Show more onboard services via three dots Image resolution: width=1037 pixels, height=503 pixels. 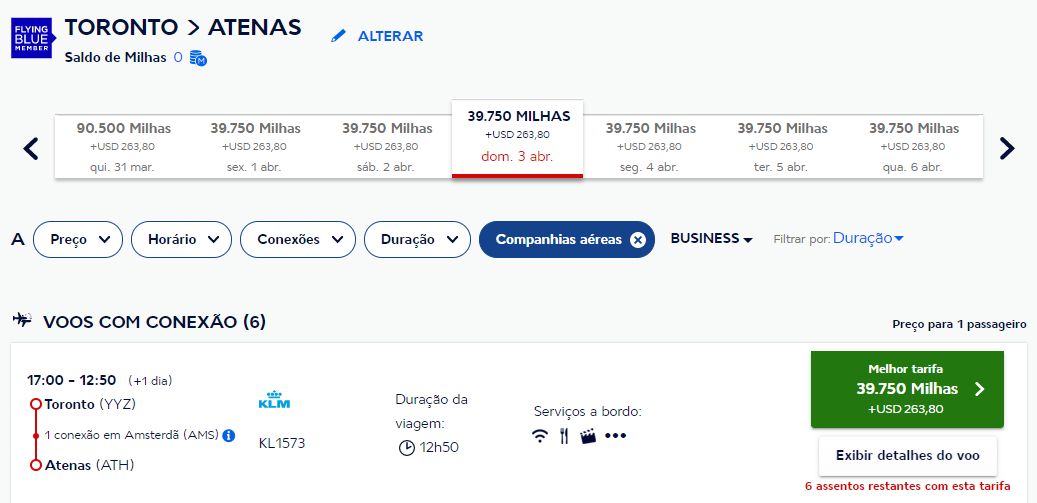615,436
